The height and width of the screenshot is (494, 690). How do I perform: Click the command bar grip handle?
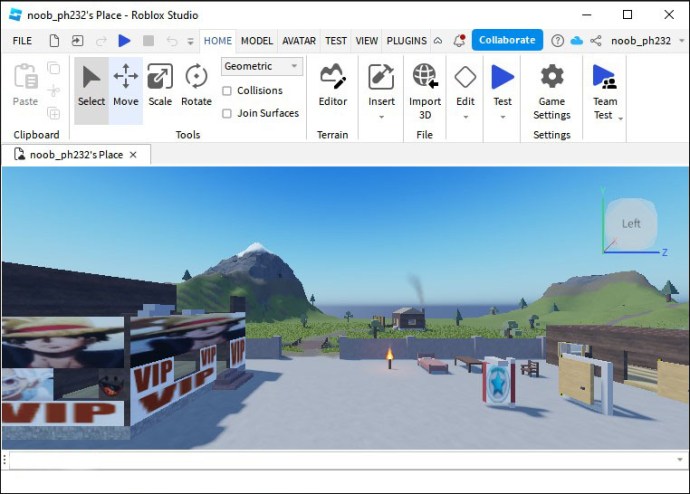coord(4,460)
